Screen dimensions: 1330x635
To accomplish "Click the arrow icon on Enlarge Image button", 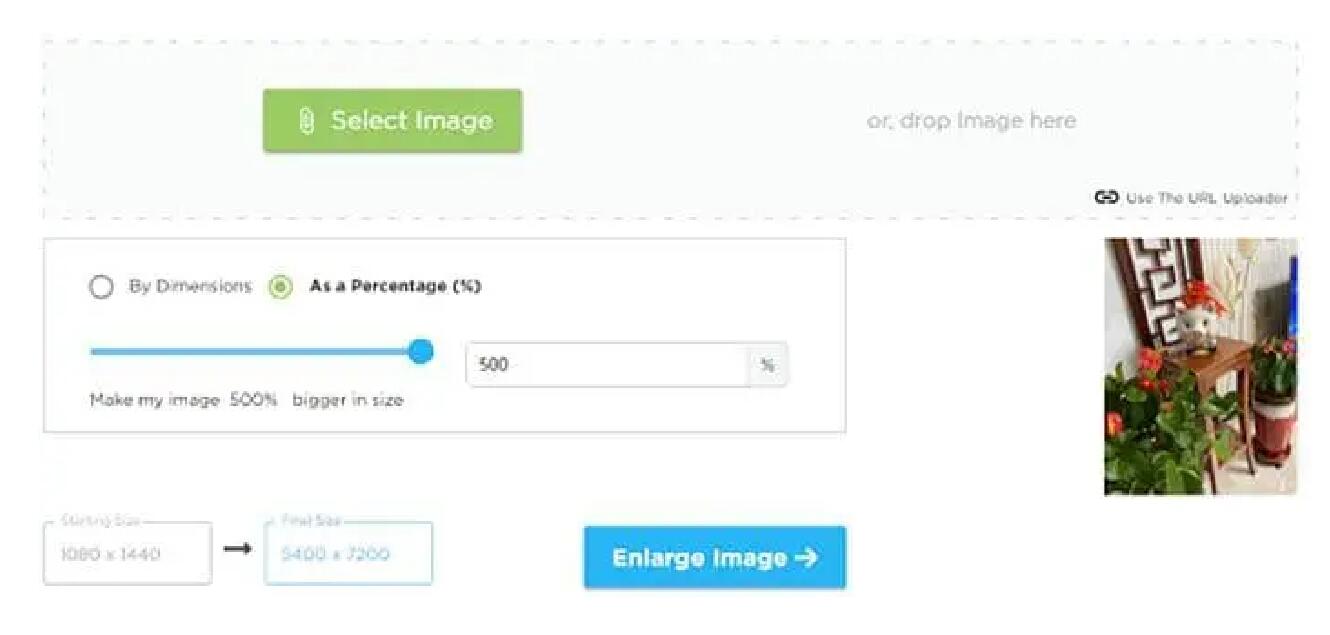I will pos(806,557).
